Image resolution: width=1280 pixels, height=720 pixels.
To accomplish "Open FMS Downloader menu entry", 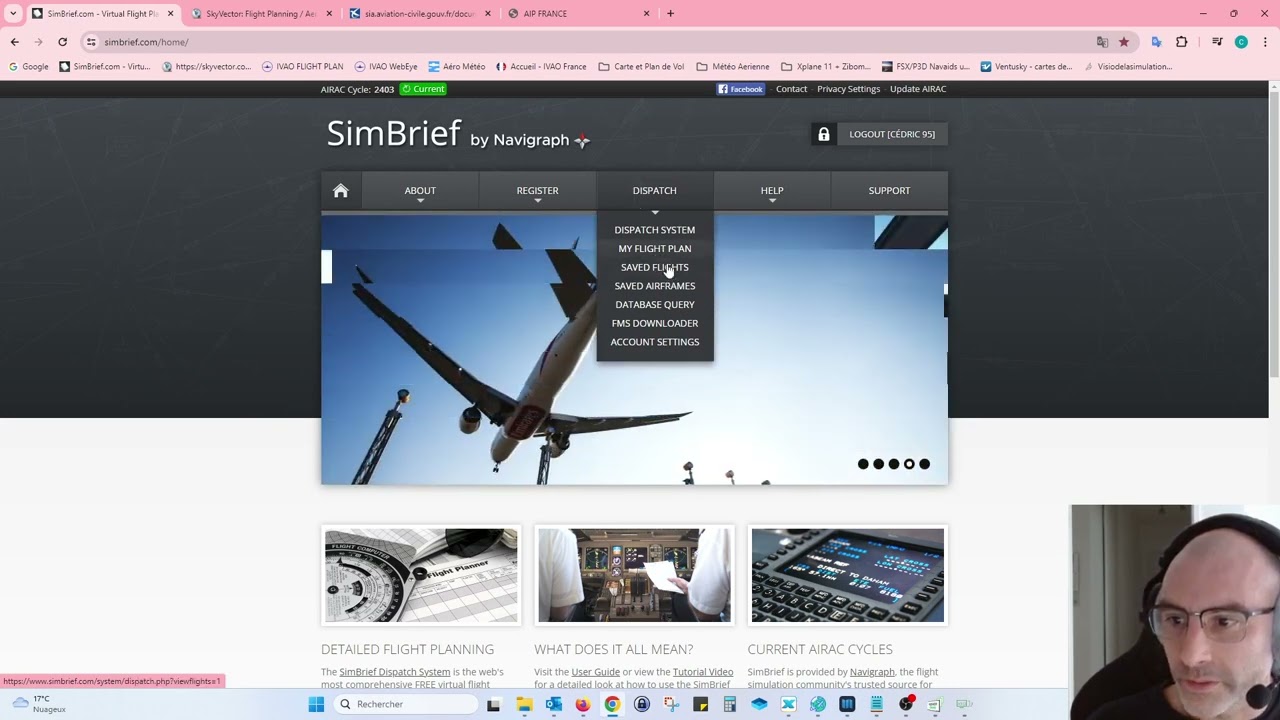I will click(x=655, y=323).
